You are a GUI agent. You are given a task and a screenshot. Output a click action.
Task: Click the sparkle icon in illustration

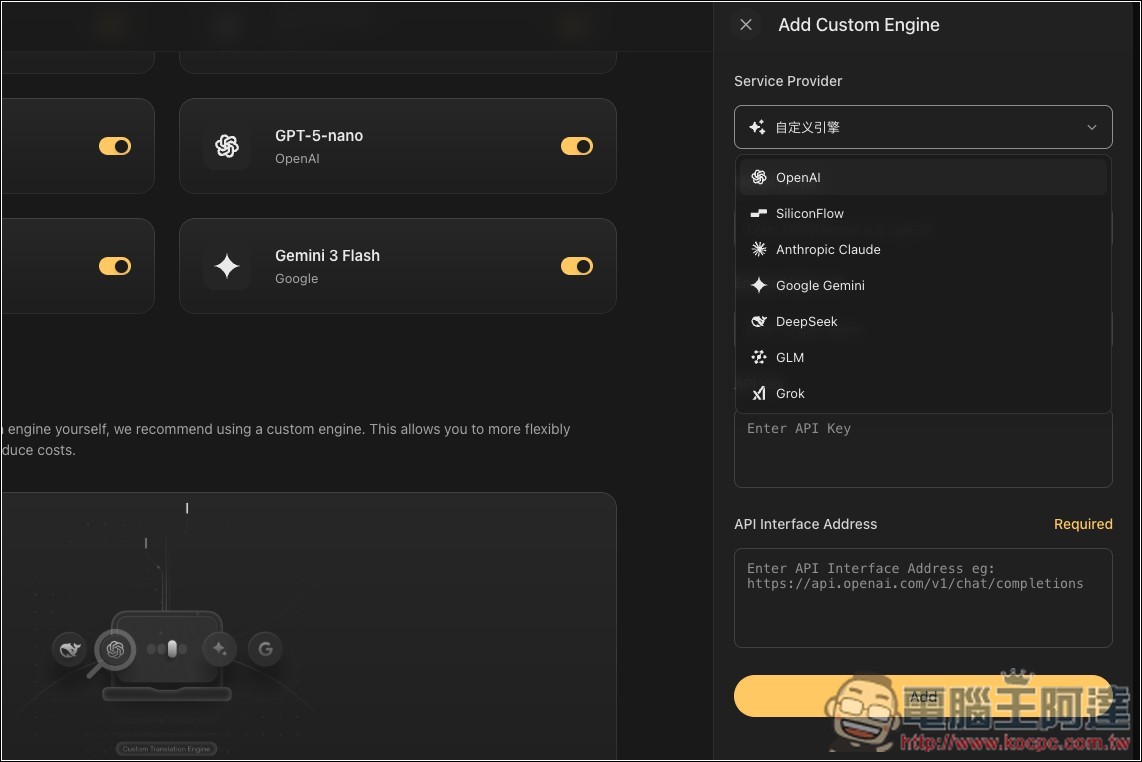[x=219, y=648]
